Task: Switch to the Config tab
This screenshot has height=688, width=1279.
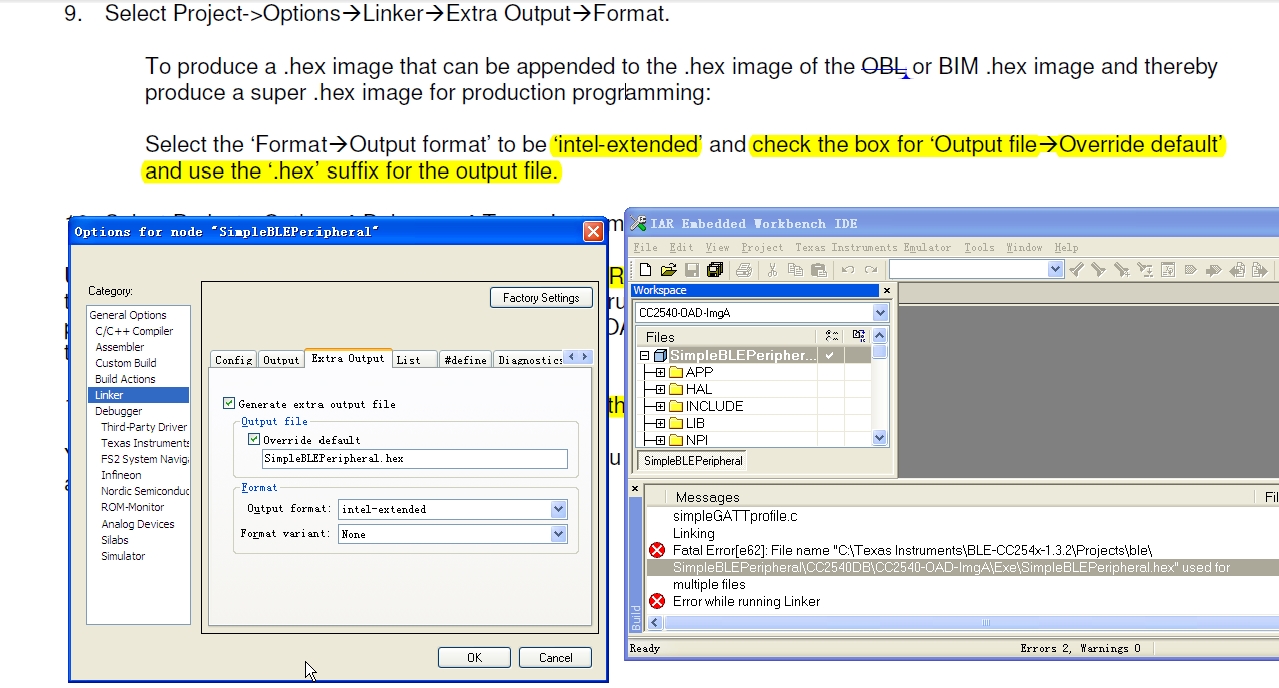Action: click(x=234, y=360)
